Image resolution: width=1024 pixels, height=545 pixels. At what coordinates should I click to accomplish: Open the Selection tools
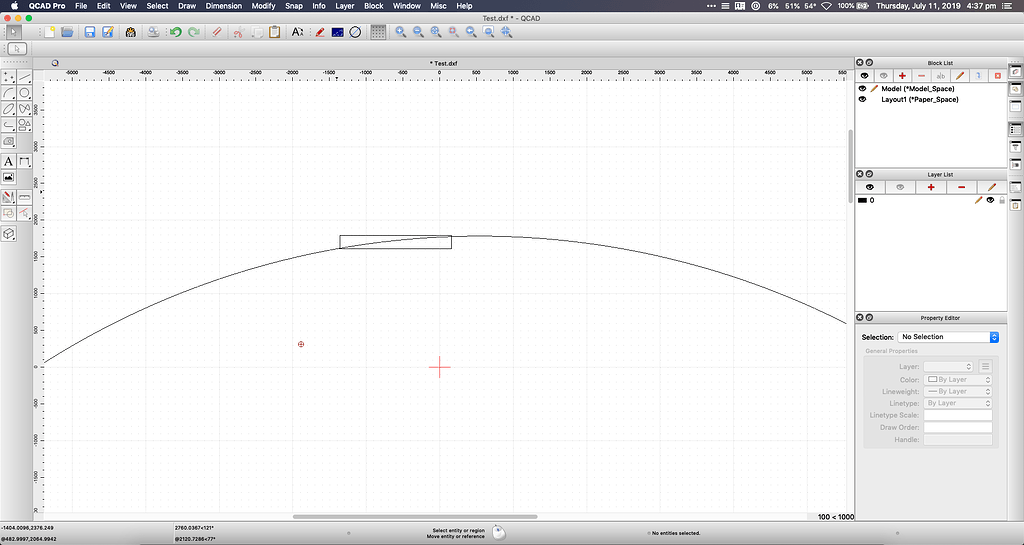24,213
